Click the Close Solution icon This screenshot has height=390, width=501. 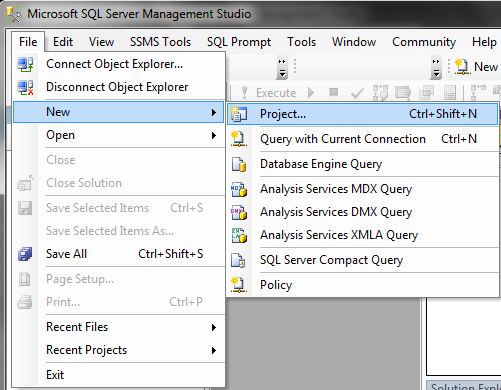[x=25, y=183]
